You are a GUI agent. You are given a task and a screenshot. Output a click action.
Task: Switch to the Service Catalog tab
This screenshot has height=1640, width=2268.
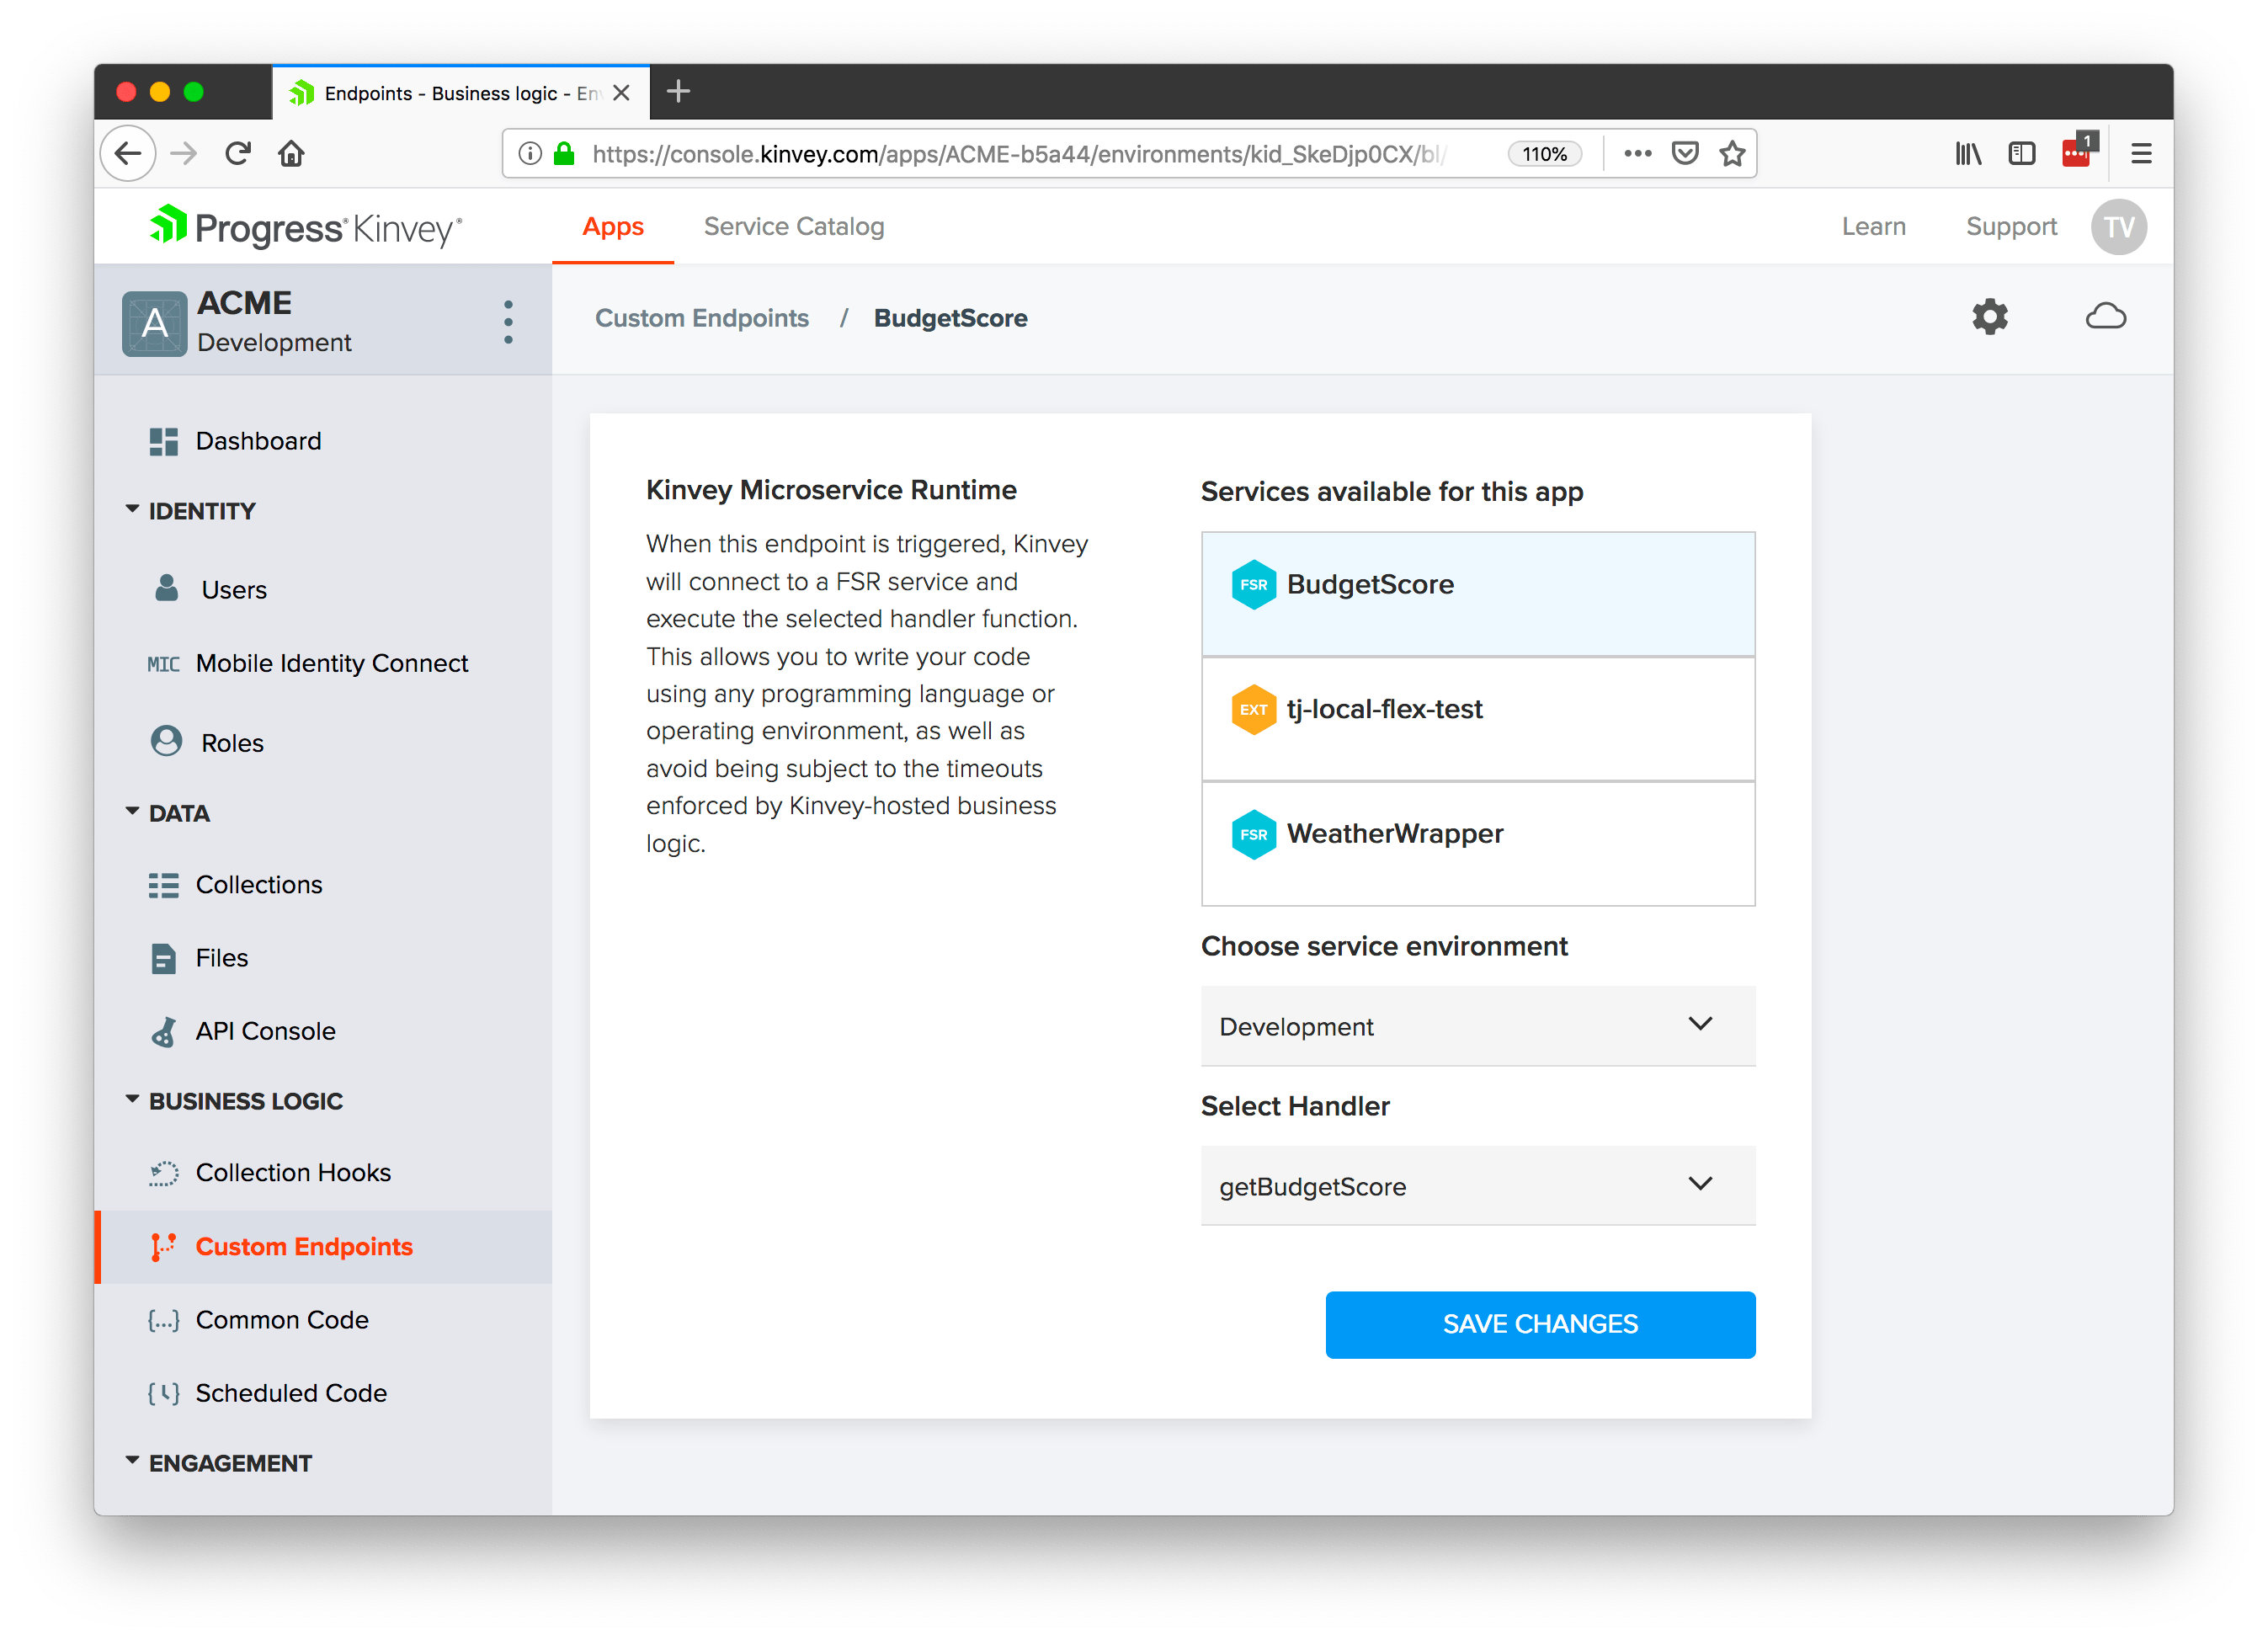793,227
